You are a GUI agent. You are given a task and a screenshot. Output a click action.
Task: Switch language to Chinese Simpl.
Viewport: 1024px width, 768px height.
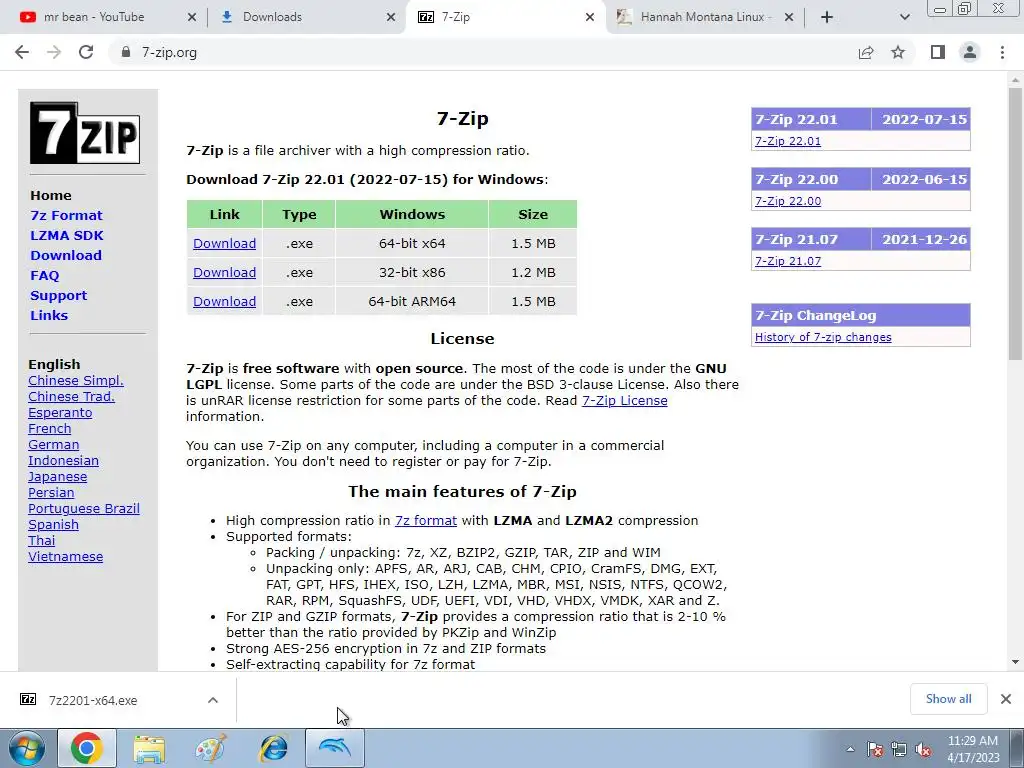point(76,381)
